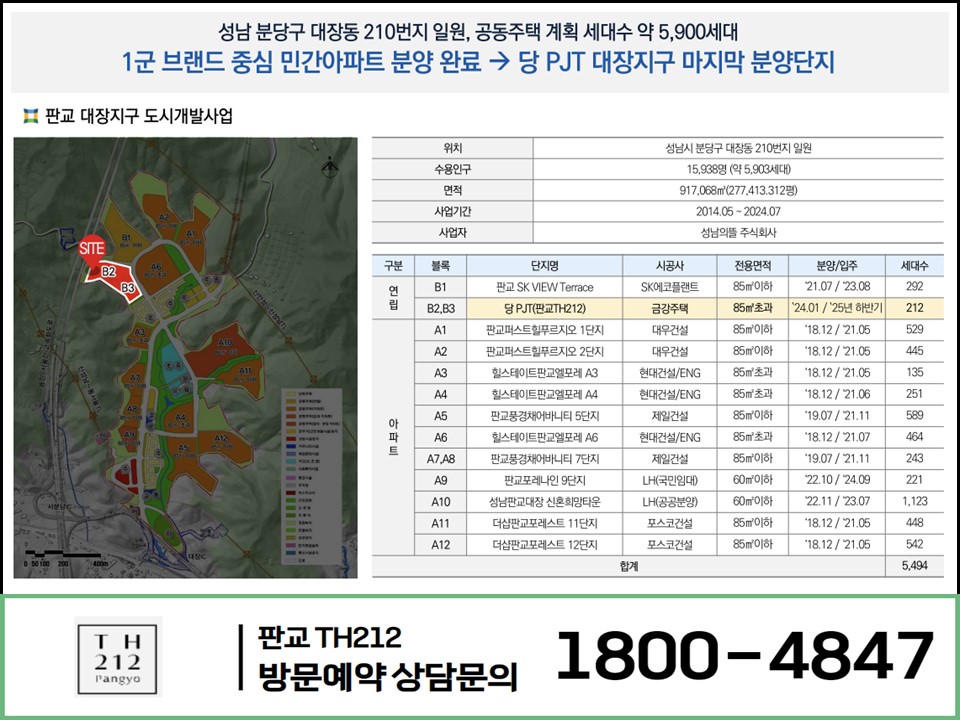Click the red SITE marker on map
The height and width of the screenshot is (720, 960).
(x=92, y=250)
